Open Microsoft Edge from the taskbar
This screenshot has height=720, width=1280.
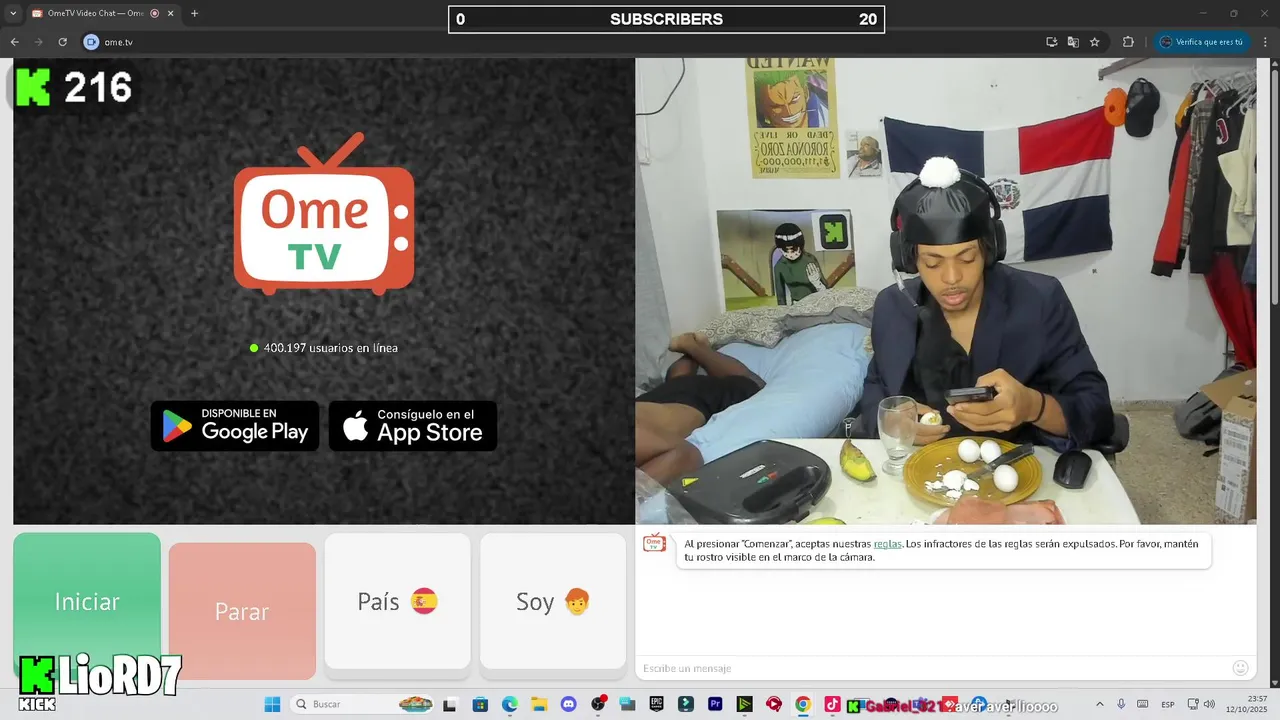(x=509, y=704)
